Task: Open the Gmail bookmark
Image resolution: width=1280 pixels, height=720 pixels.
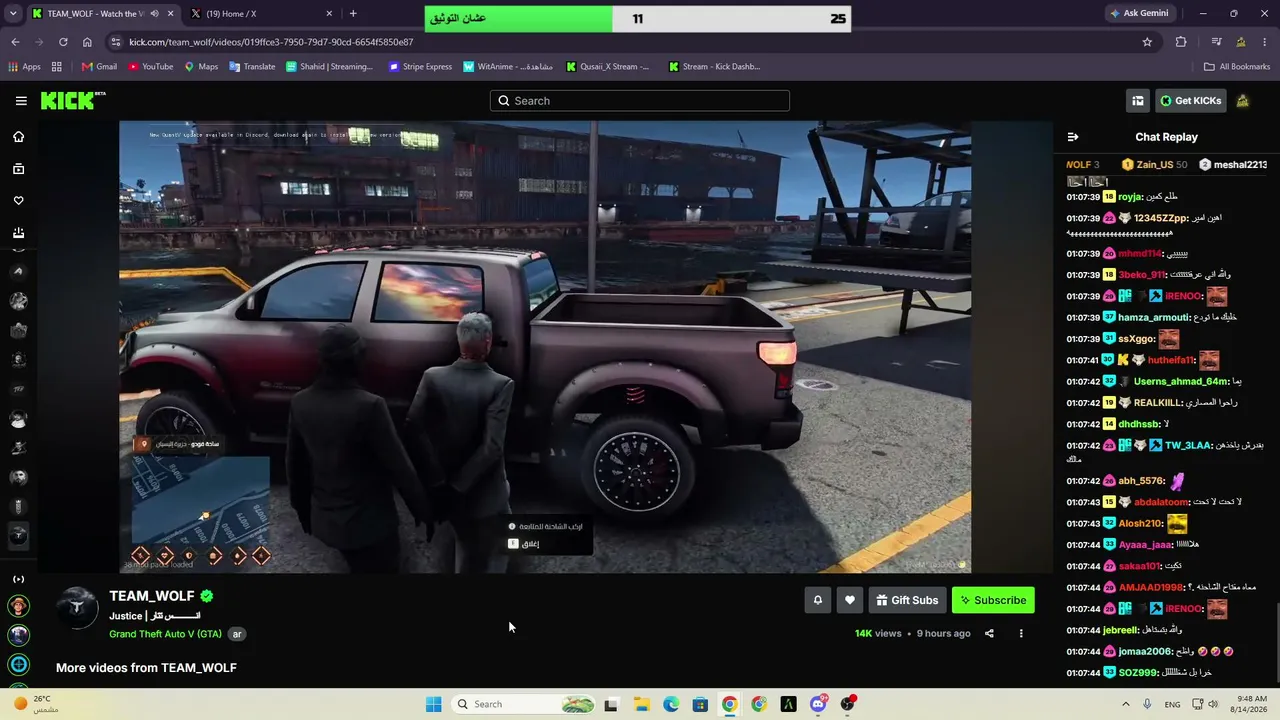Action: pos(99,67)
